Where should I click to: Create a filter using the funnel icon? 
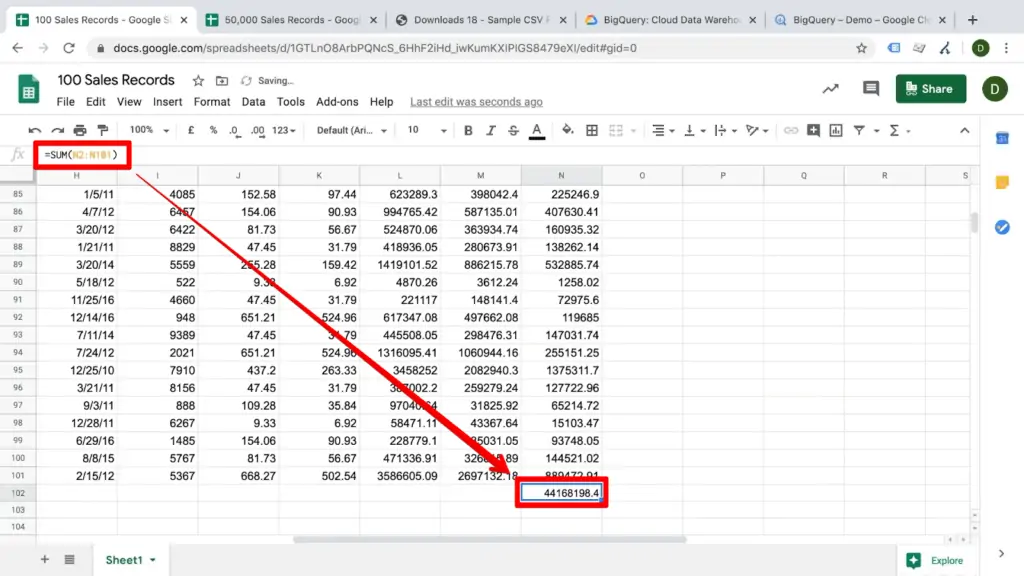tap(858, 130)
